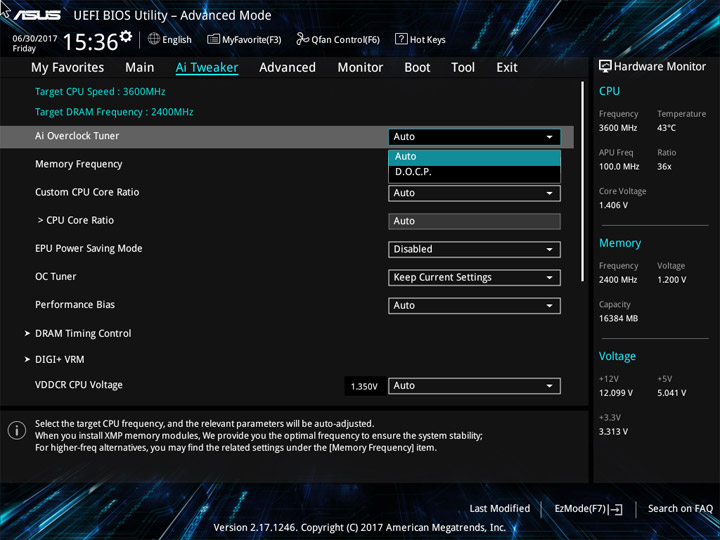This screenshot has height=540, width=720.
Task: Click the EzMode exit arrow icon
Action: 615,509
